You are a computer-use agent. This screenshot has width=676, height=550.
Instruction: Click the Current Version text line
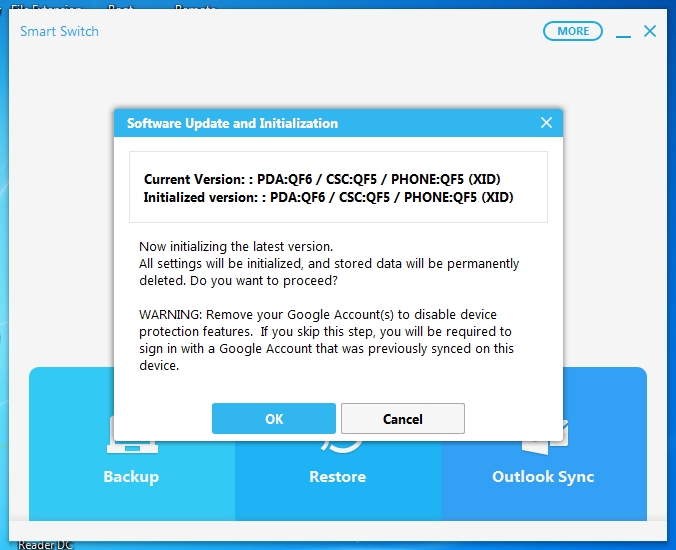(322, 179)
